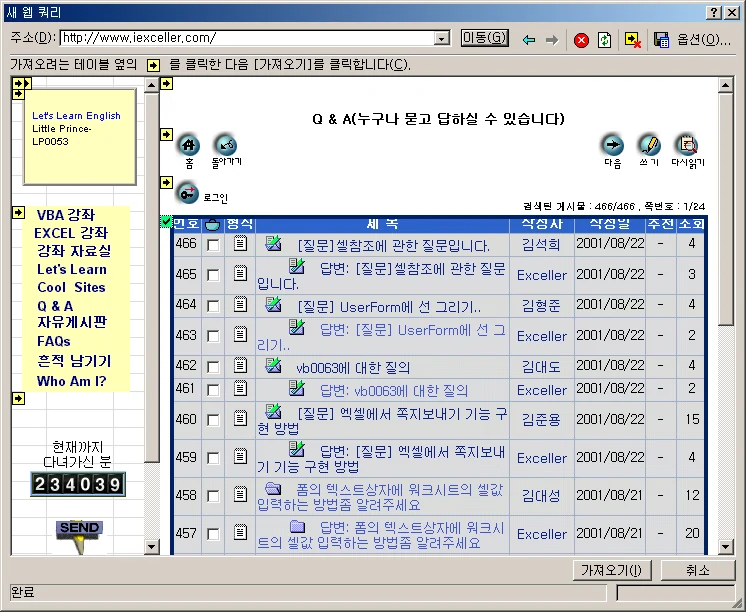The image size is (746, 612).
Task: Click the 이동(G) go button
Action: [485, 38]
